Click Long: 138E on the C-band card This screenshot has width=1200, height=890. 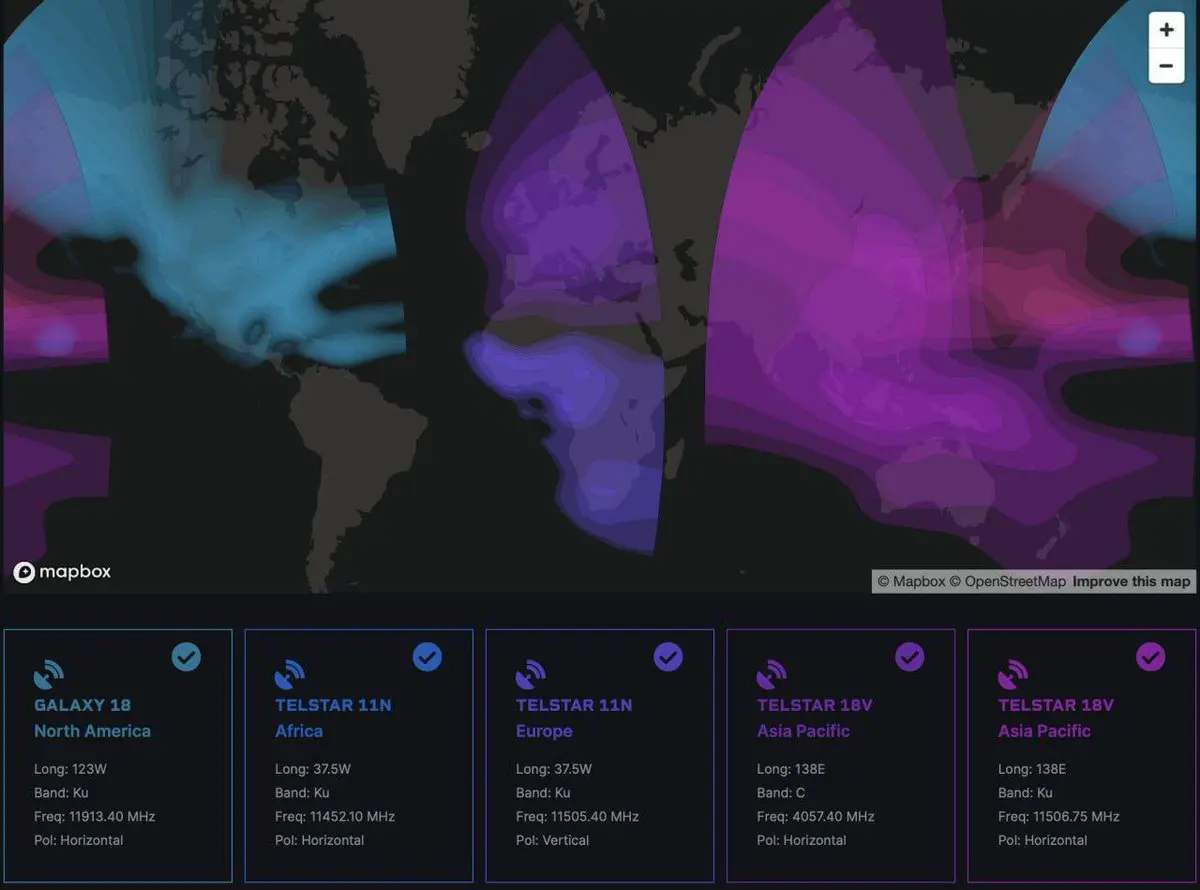click(791, 769)
